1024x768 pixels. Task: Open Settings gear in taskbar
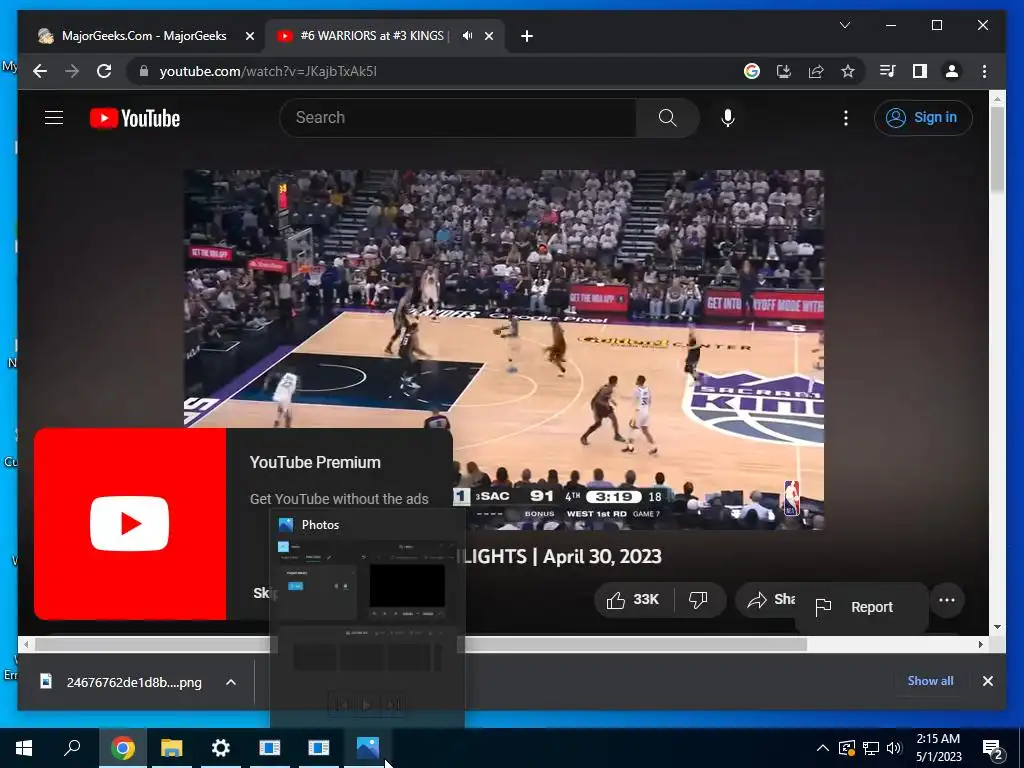click(x=221, y=748)
